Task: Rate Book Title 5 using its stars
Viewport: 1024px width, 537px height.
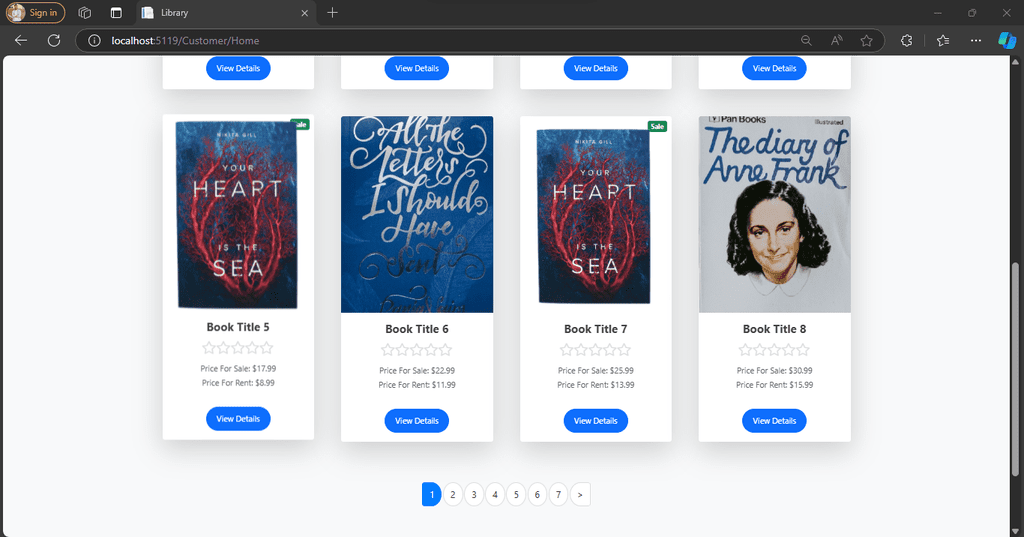Action: click(x=238, y=348)
